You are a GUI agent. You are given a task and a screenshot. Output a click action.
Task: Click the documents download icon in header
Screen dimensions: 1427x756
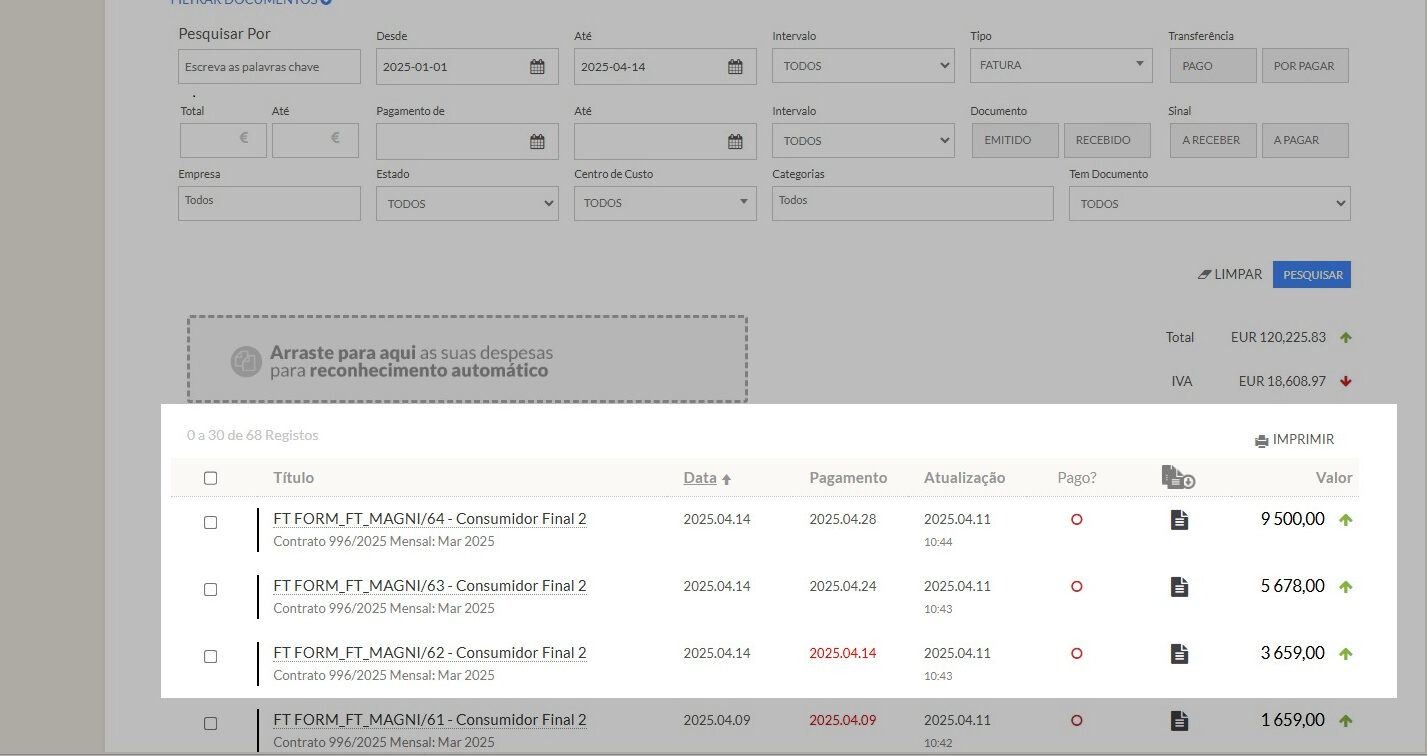tap(1178, 478)
